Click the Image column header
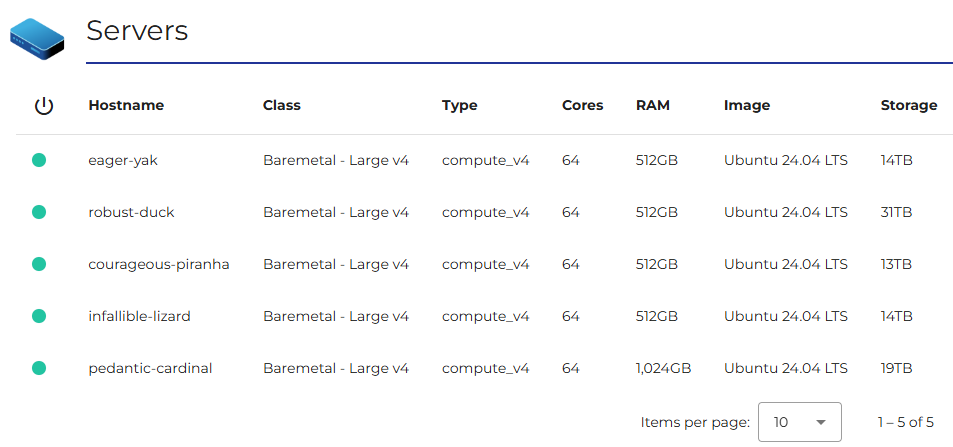The image size is (953, 447). tap(747, 105)
